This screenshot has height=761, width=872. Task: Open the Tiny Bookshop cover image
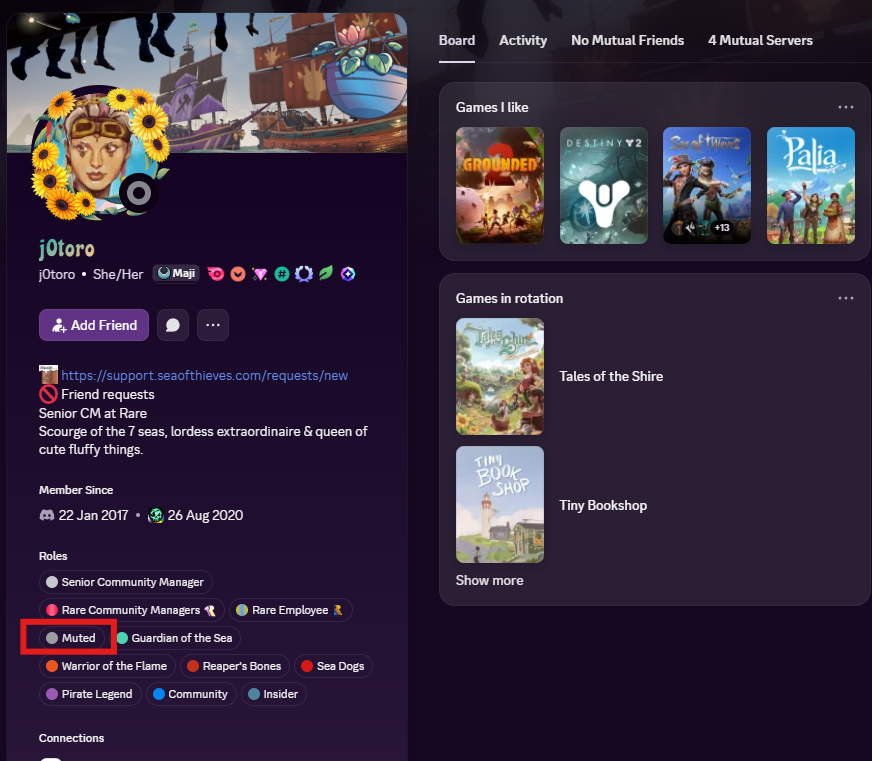coord(500,505)
